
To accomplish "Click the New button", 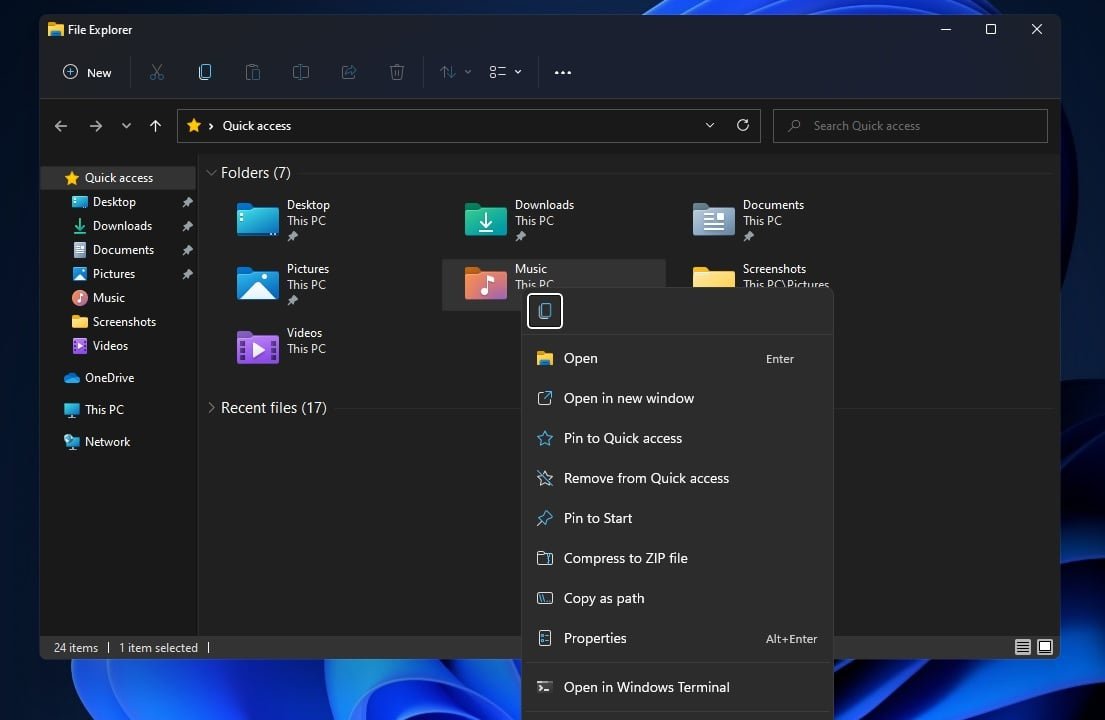I will [88, 72].
